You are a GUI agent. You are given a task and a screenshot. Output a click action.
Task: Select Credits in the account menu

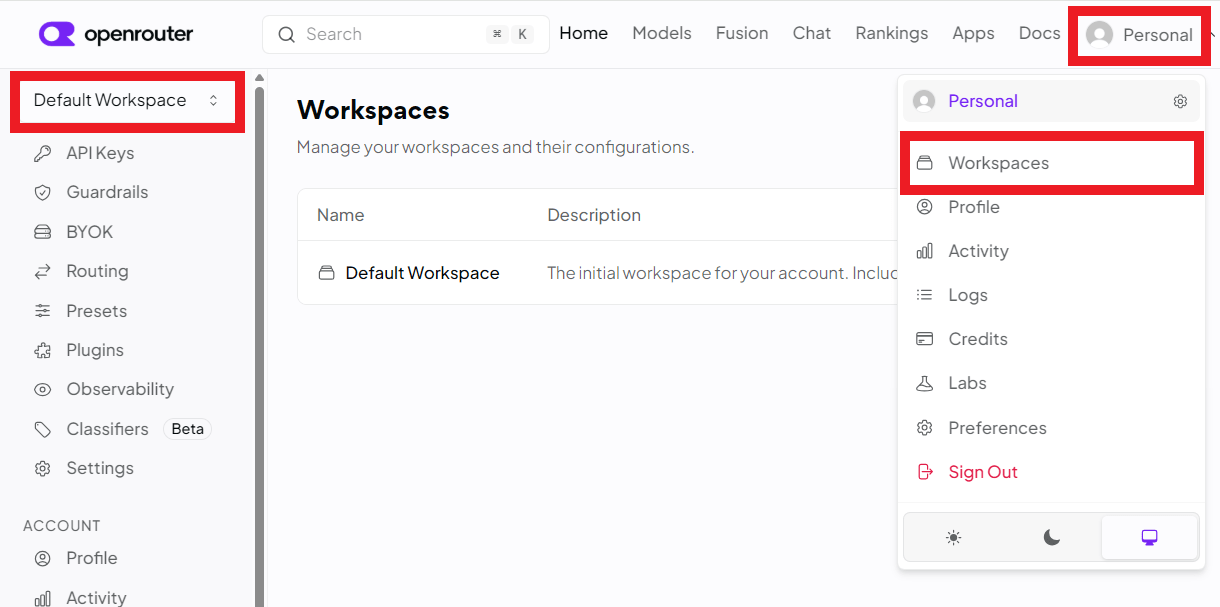(x=1051, y=339)
